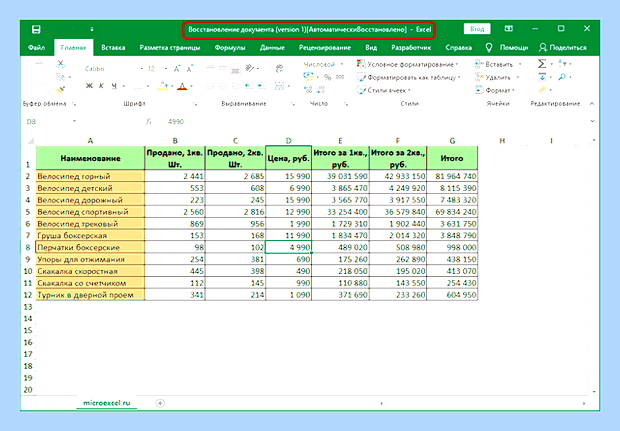Toggle bold (Ж) formatting
620x431 pixels.
89,86
